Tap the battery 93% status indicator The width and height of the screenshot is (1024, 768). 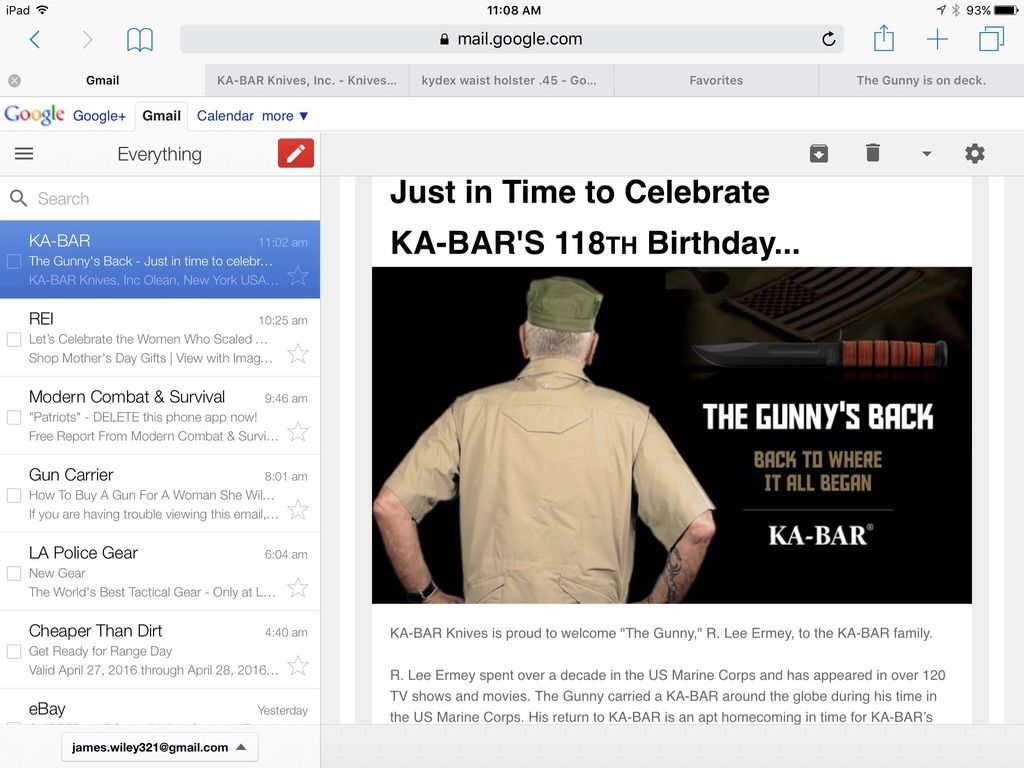click(x=992, y=10)
